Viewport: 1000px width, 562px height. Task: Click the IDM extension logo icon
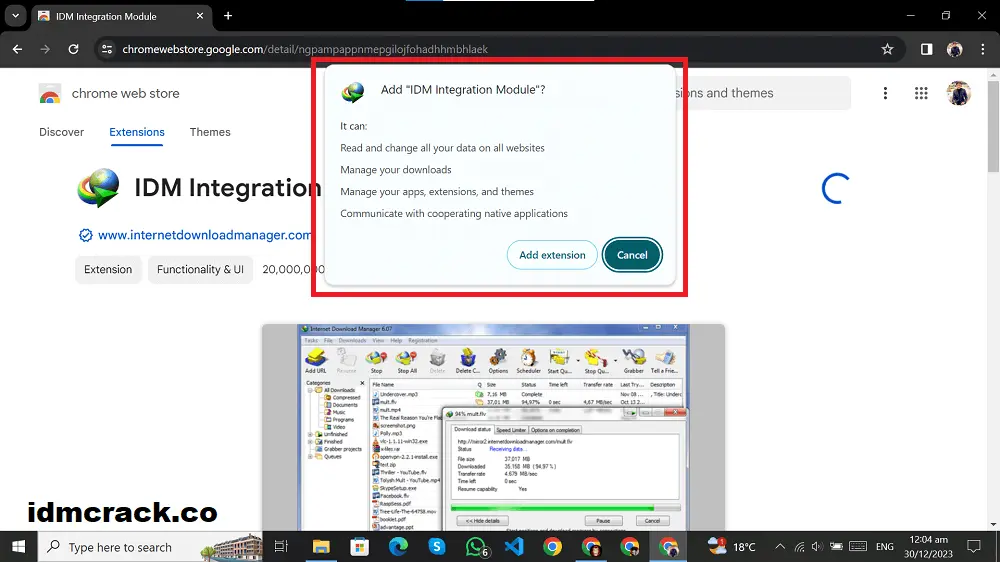tap(98, 188)
